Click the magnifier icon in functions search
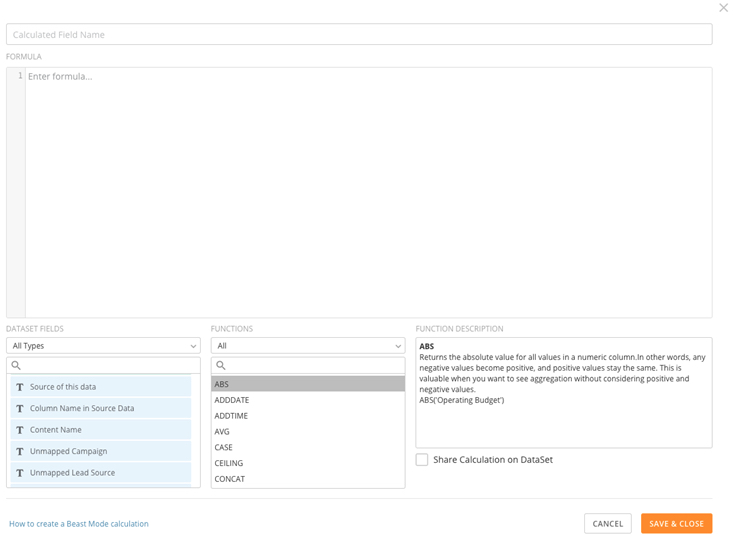The image size is (733, 545). pyautogui.click(x=222, y=366)
